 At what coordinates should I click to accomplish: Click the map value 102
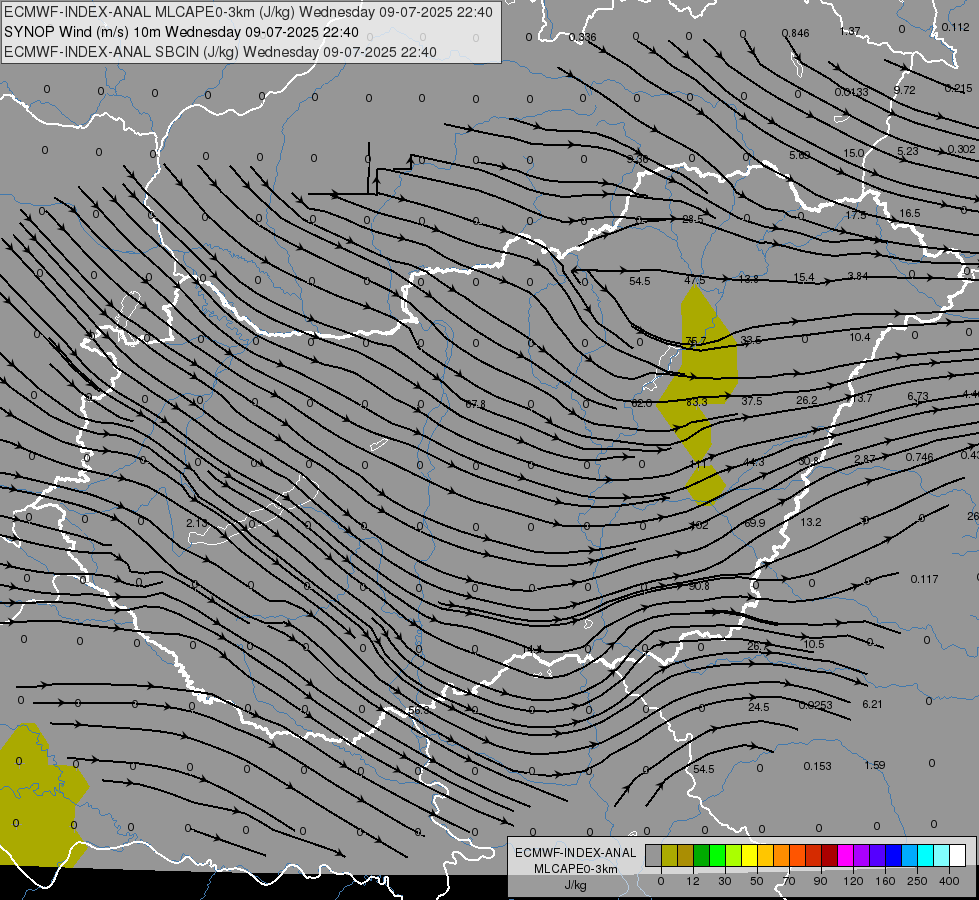coord(699,525)
